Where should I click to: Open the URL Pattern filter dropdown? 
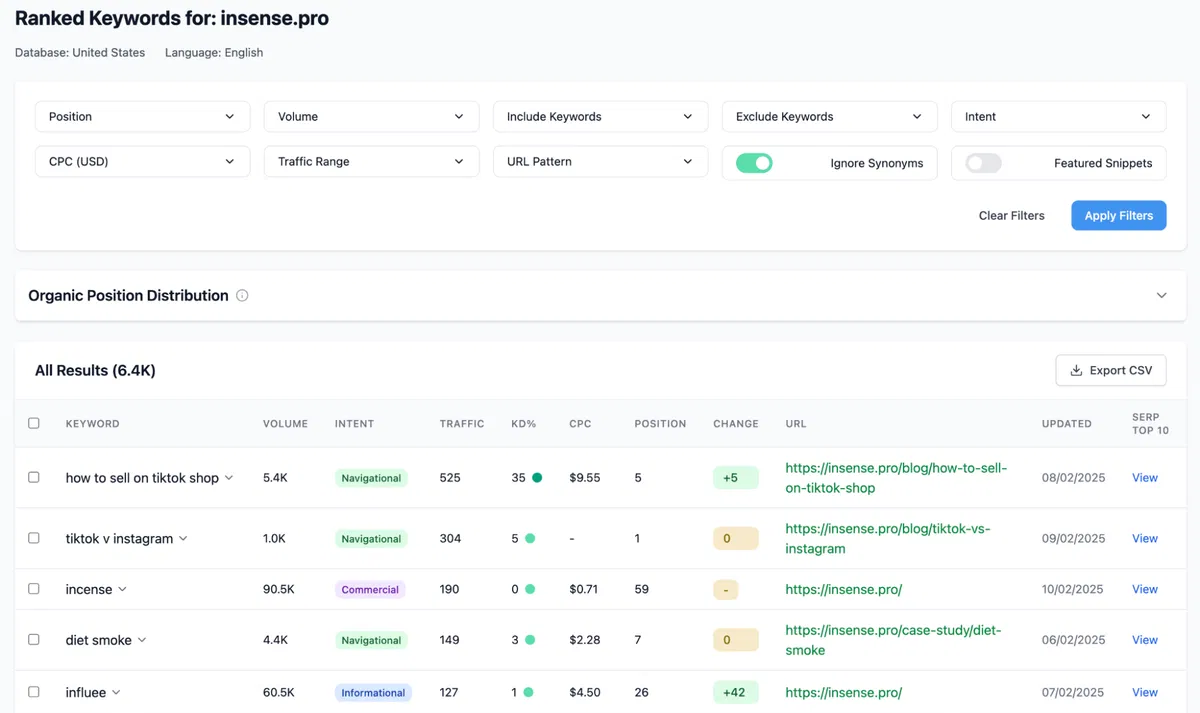pyautogui.click(x=599, y=161)
